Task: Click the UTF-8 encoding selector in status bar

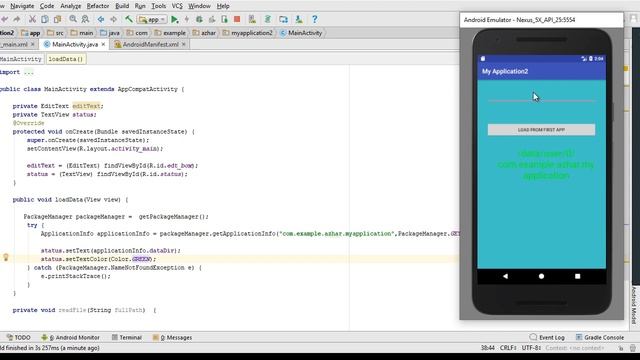Action: [x=531, y=348]
